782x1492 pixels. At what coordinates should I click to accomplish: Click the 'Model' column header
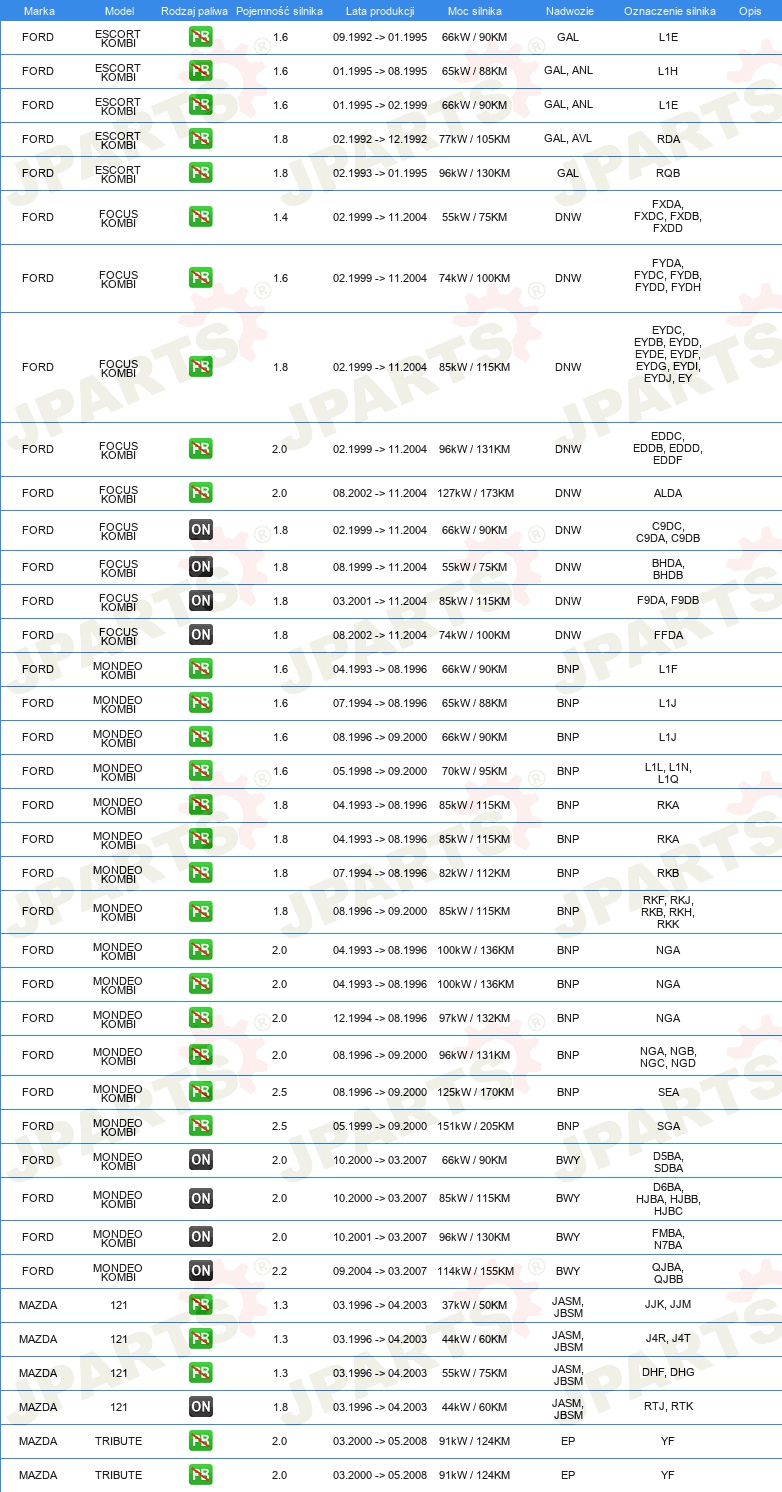(120, 11)
